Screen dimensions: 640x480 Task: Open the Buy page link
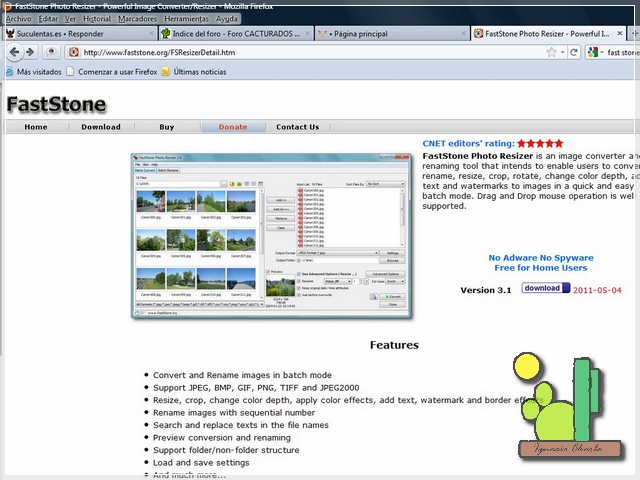click(167, 127)
